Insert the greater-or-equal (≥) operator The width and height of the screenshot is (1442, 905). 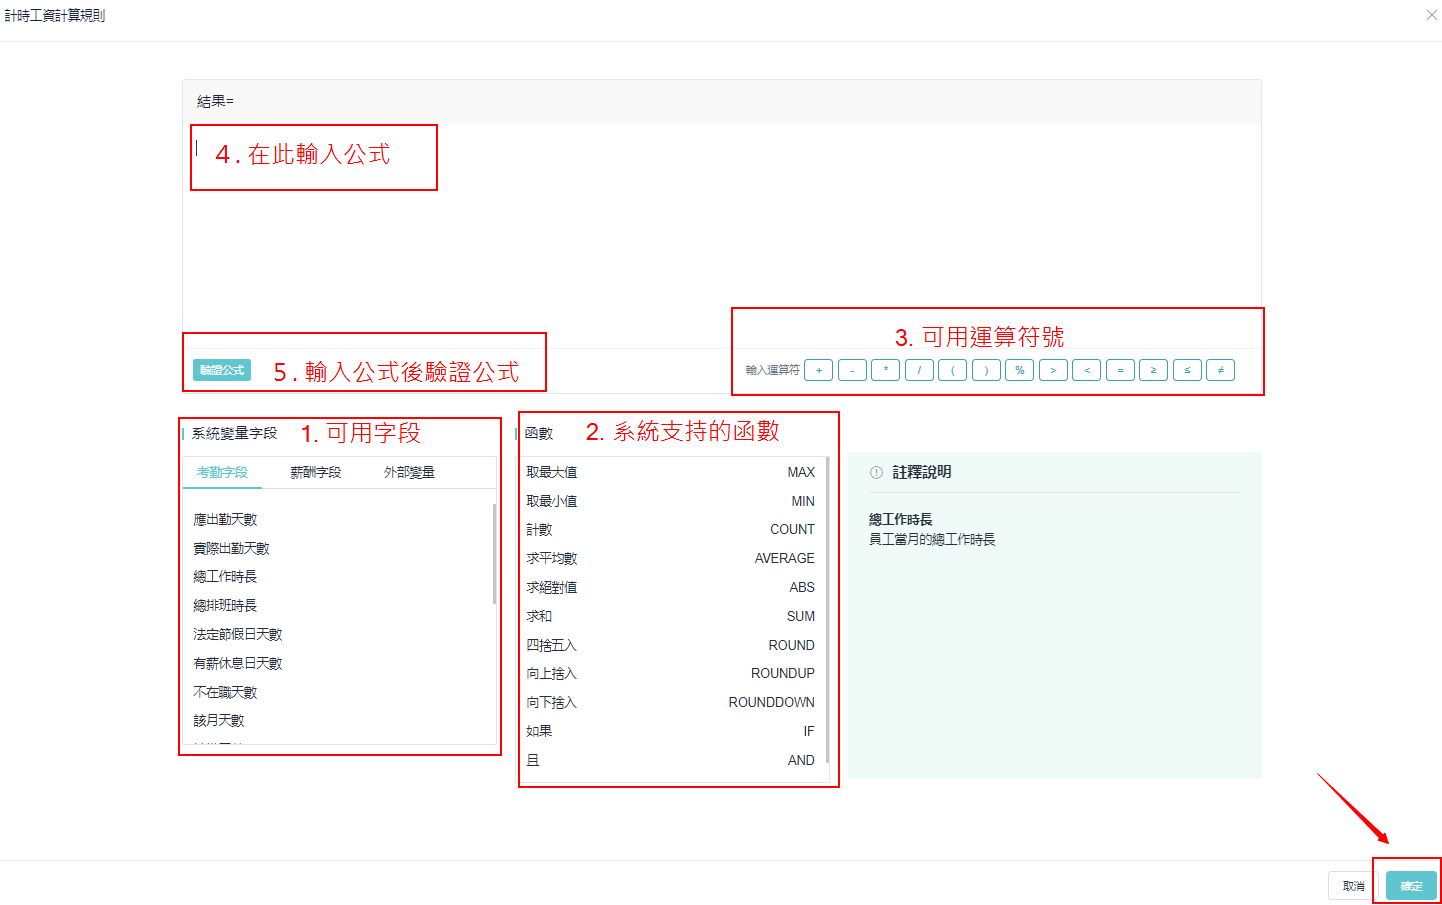[x=1153, y=370]
